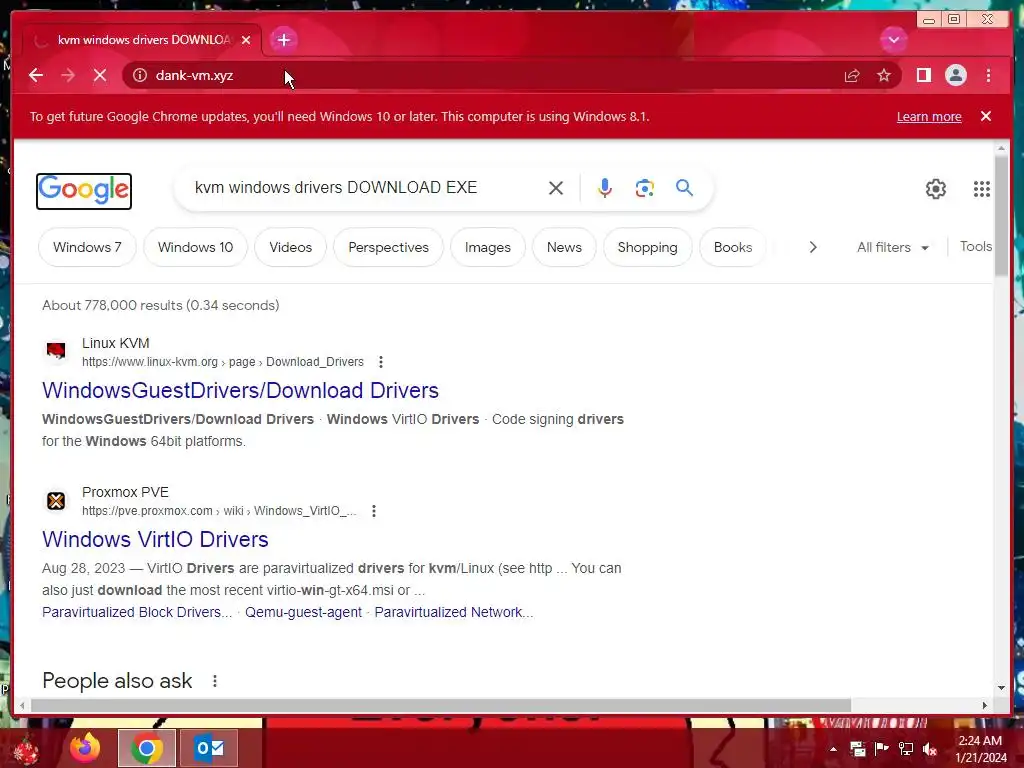Open the tab search dropdown

pos(893,40)
